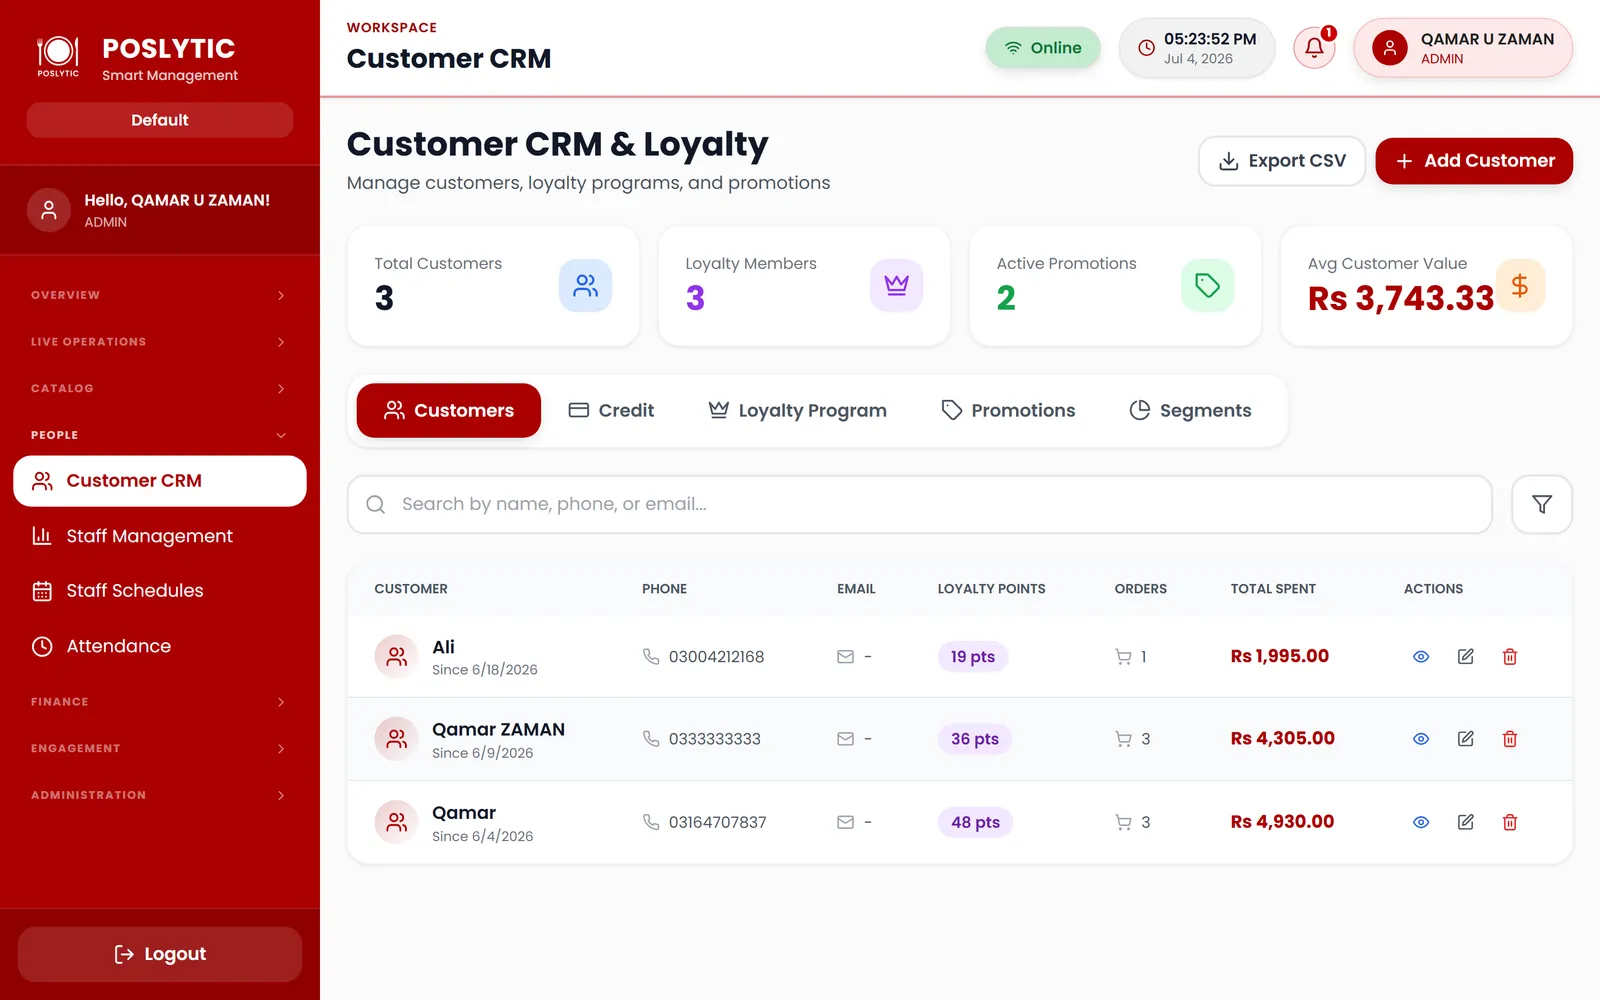Image resolution: width=1600 pixels, height=1000 pixels.
Task: Click the cart icon in Qamar ZAMAN's row
Action: 1123,739
